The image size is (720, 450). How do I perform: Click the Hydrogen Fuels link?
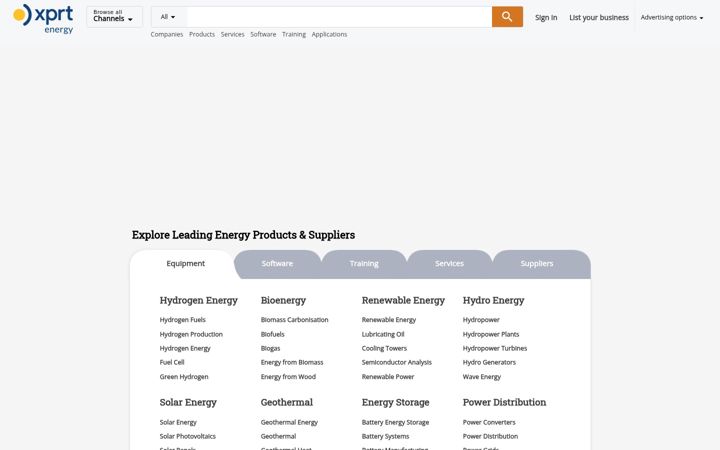click(x=183, y=320)
